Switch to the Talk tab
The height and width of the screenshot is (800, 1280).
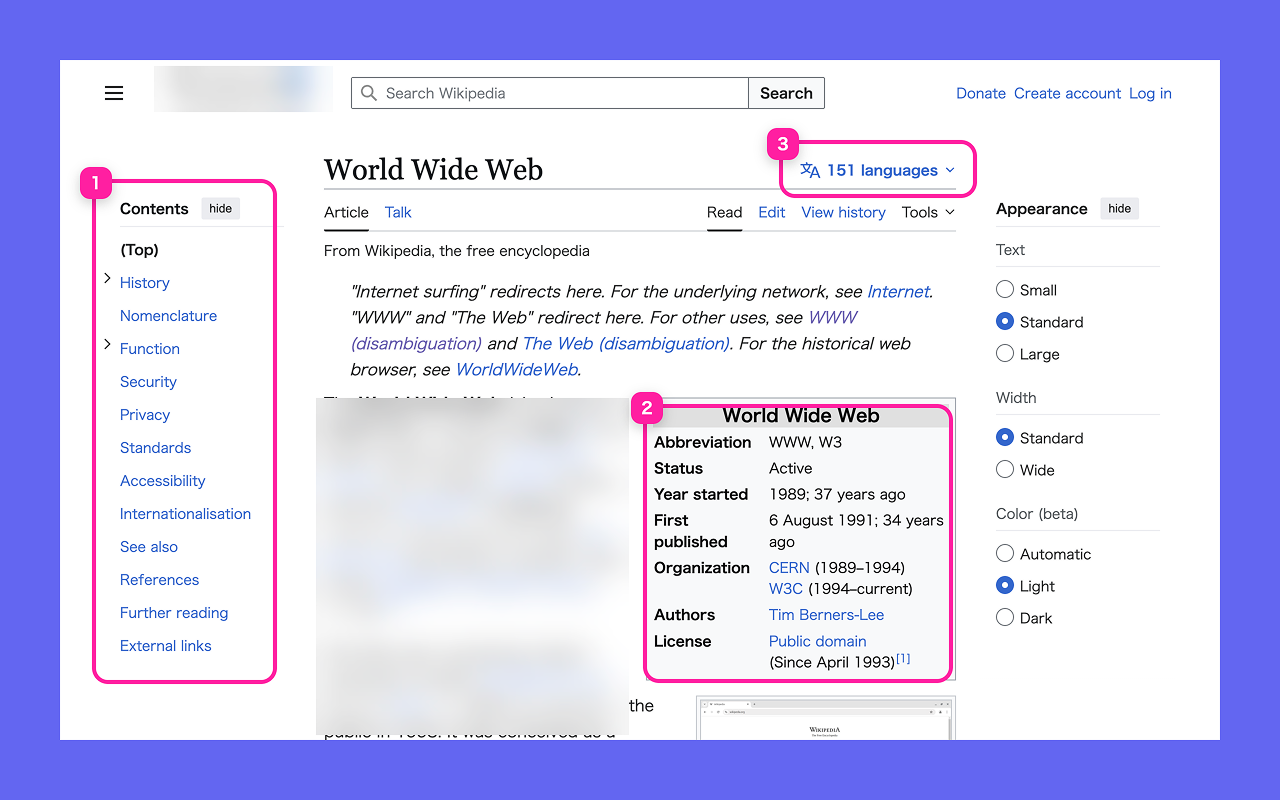point(398,212)
